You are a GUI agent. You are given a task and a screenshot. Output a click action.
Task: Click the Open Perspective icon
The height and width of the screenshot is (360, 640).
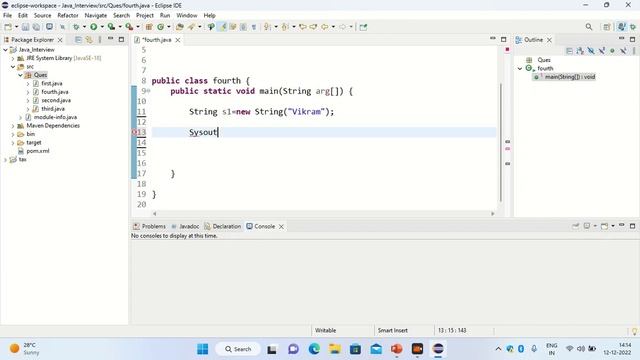point(607,27)
